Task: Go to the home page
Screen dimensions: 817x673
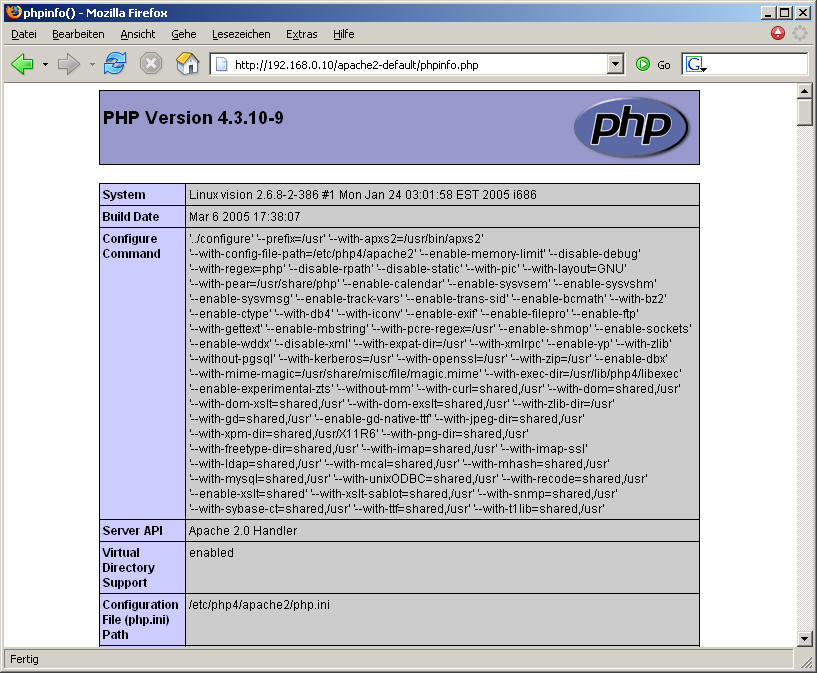Action: [x=187, y=64]
